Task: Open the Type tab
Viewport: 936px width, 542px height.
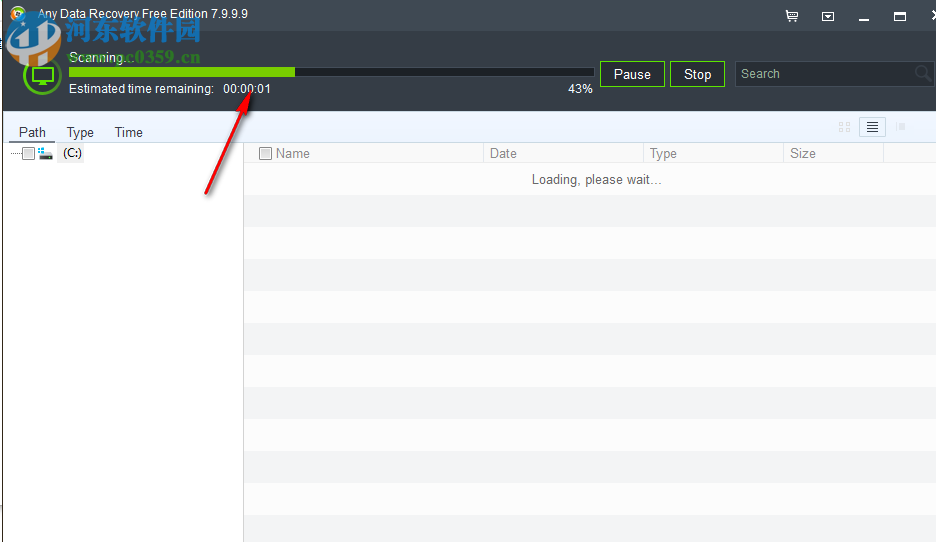Action: tap(80, 132)
